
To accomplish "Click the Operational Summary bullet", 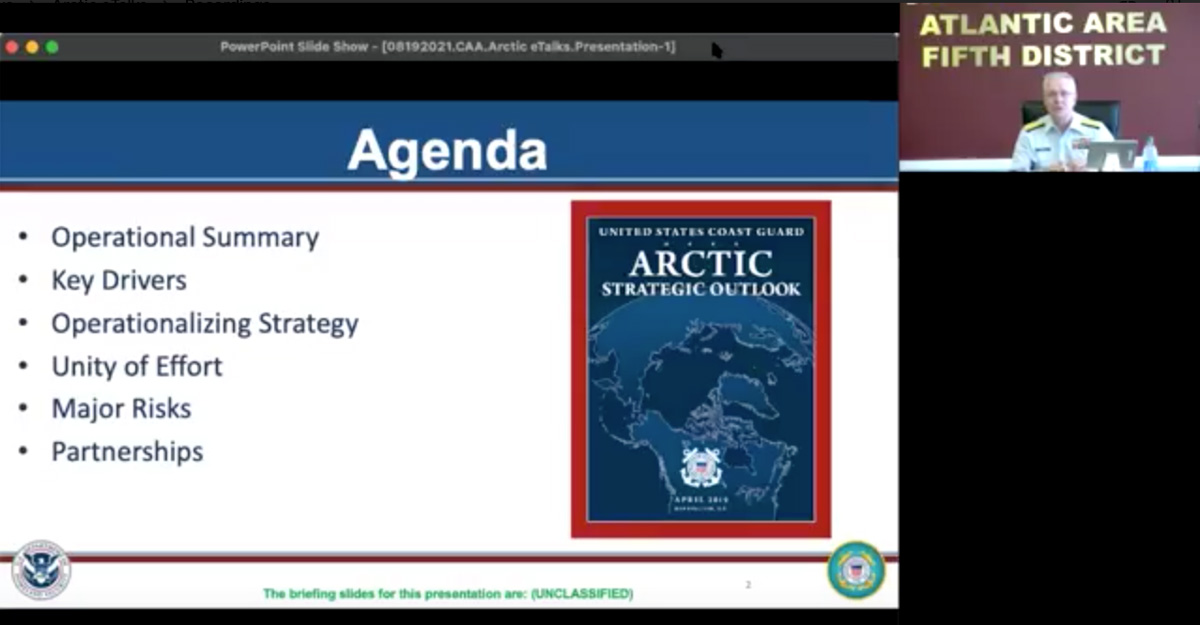I will (x=185, y=238).
